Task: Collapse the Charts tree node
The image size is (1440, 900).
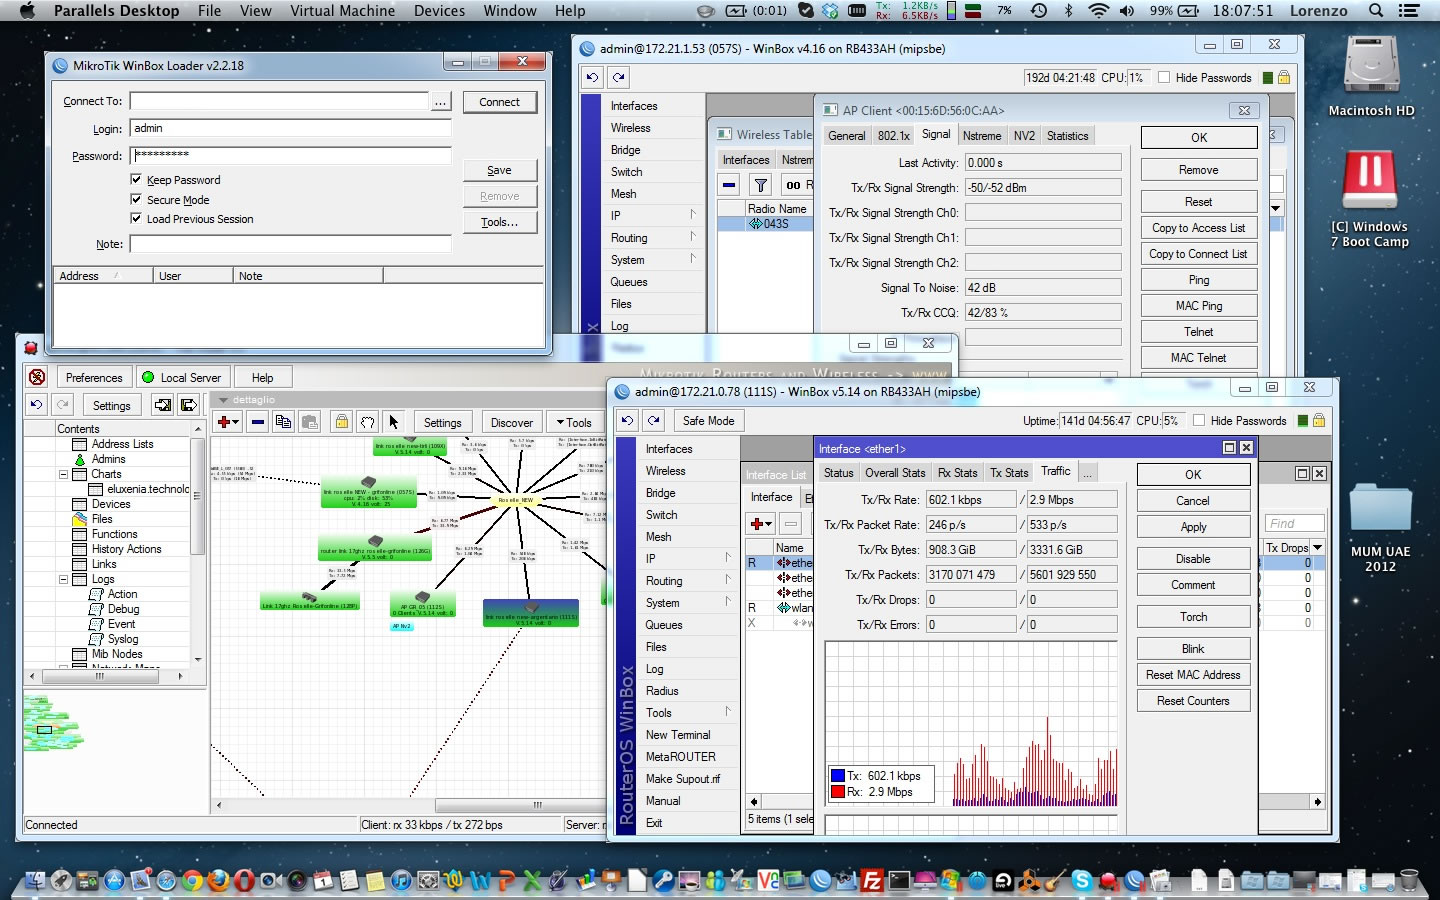Action: point(64,474)
